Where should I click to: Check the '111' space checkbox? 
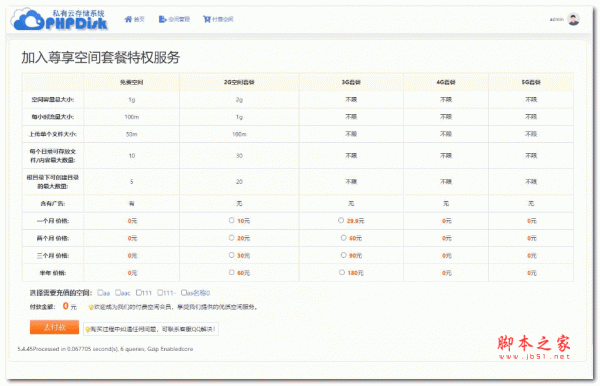tap(139, 293)
